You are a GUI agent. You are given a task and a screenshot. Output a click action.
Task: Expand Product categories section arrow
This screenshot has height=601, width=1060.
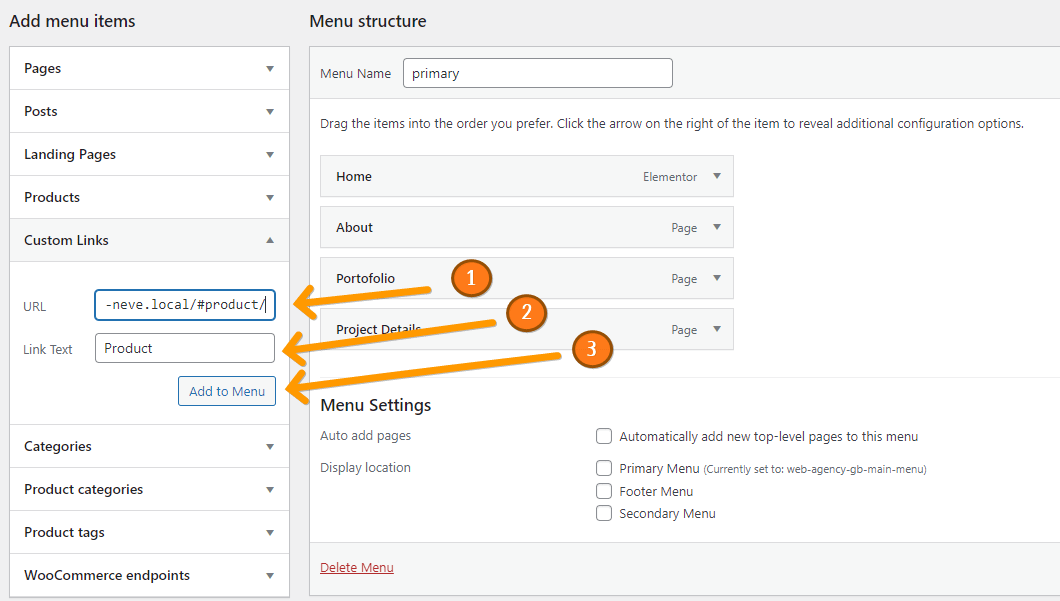pos(270,490)
